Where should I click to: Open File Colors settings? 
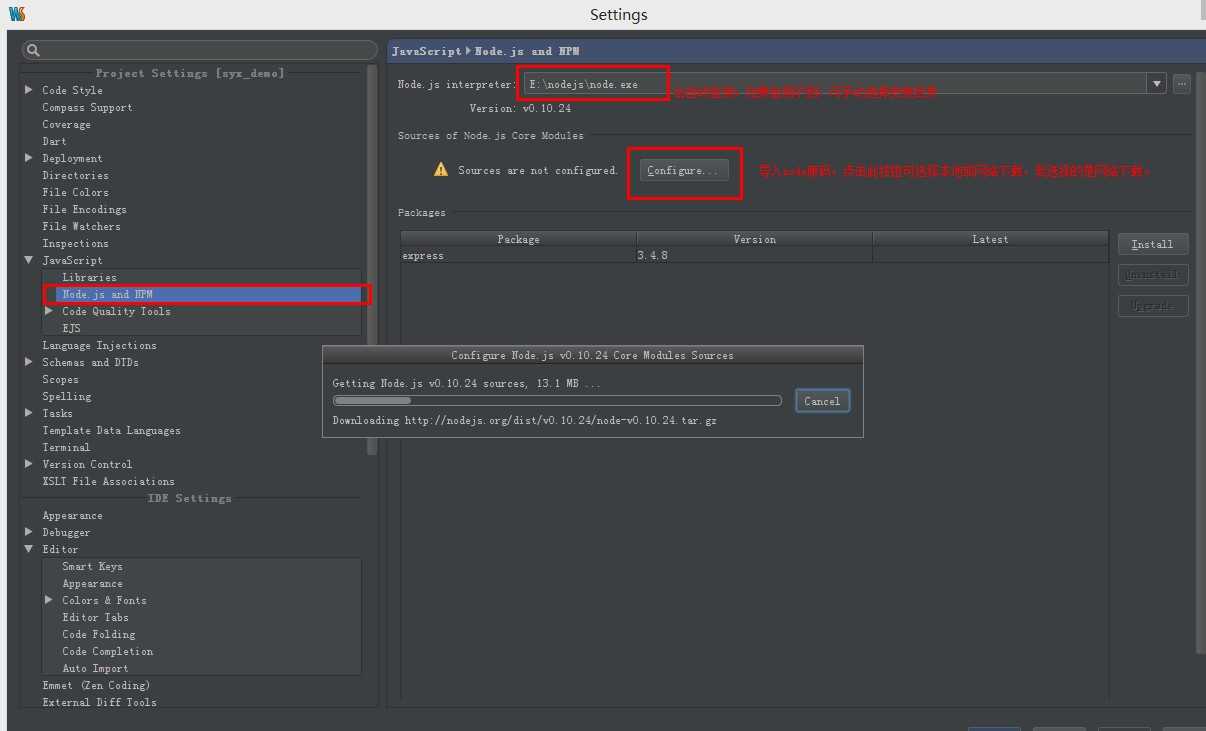pyautogui.click(x=75, y=192)
